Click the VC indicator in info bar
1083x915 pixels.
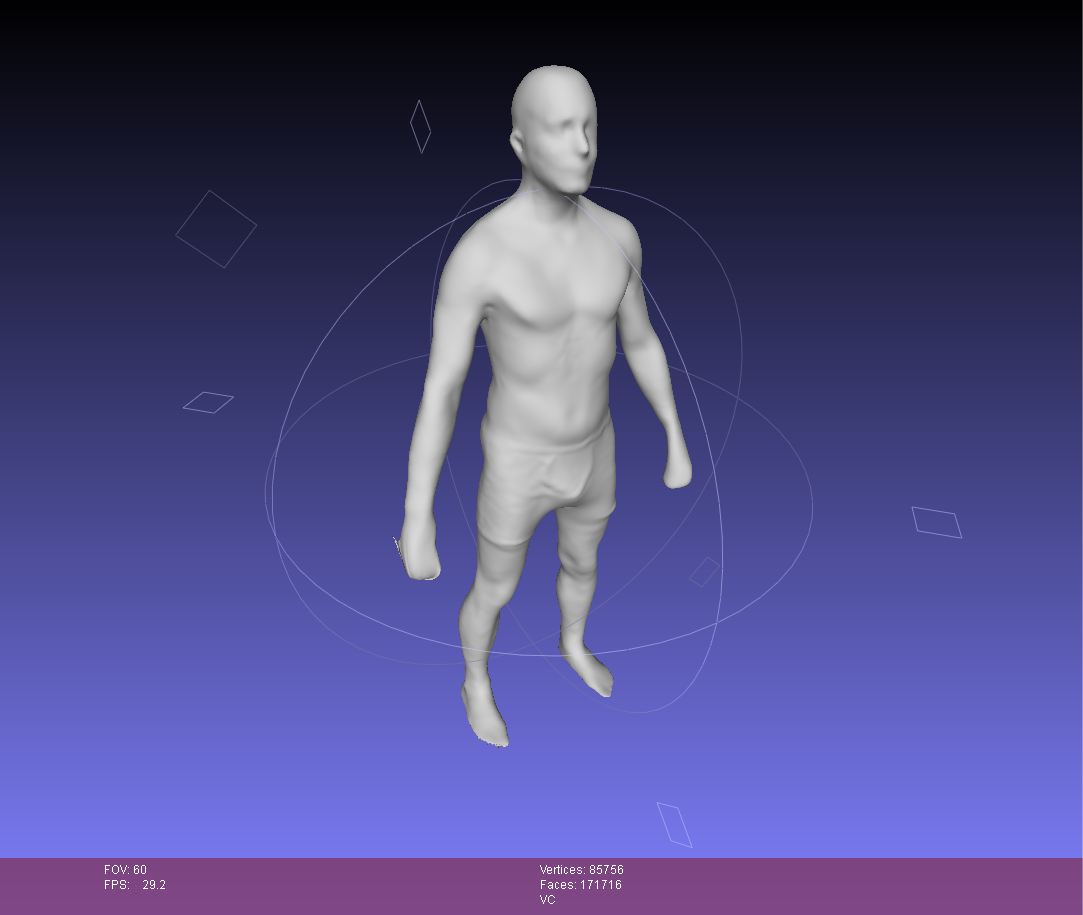click(x=547, y=900)
